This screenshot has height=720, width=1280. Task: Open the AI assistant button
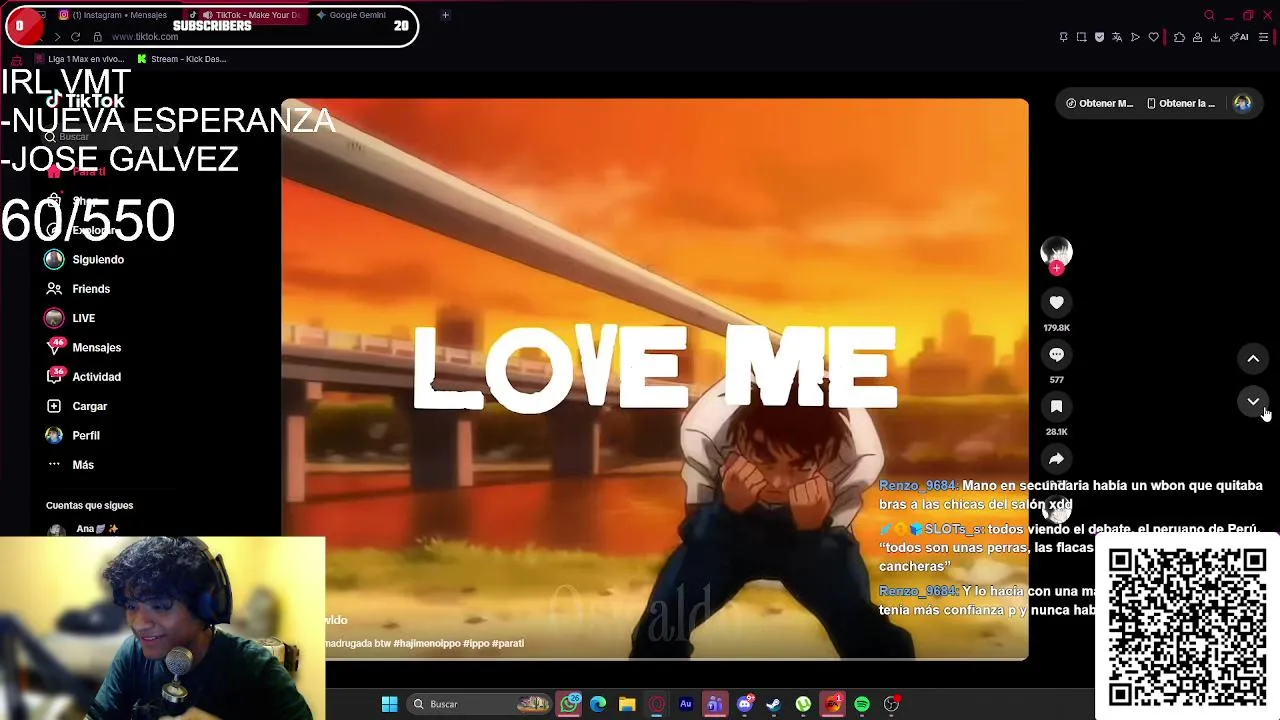click(x=1240, y=37)
